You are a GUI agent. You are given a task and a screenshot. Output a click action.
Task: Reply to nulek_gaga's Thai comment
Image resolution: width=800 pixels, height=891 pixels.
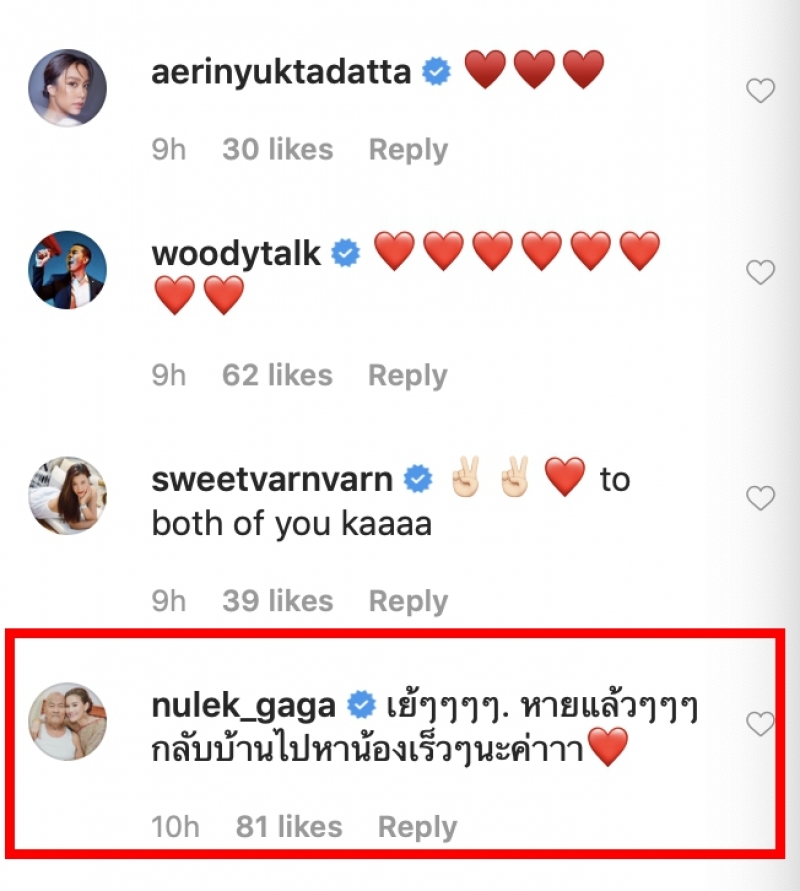417,828
